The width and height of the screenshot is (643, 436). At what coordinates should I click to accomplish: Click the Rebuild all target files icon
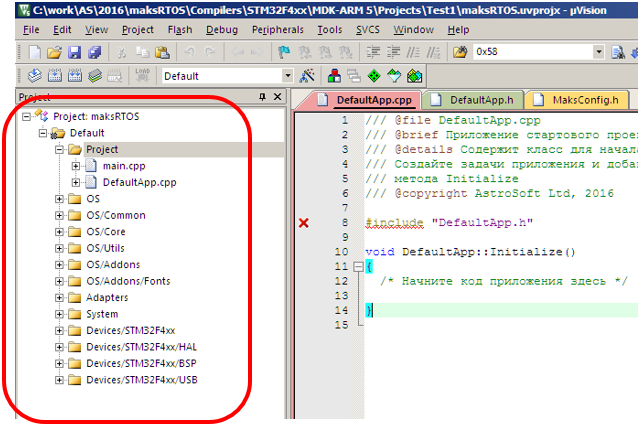point(75,76)
